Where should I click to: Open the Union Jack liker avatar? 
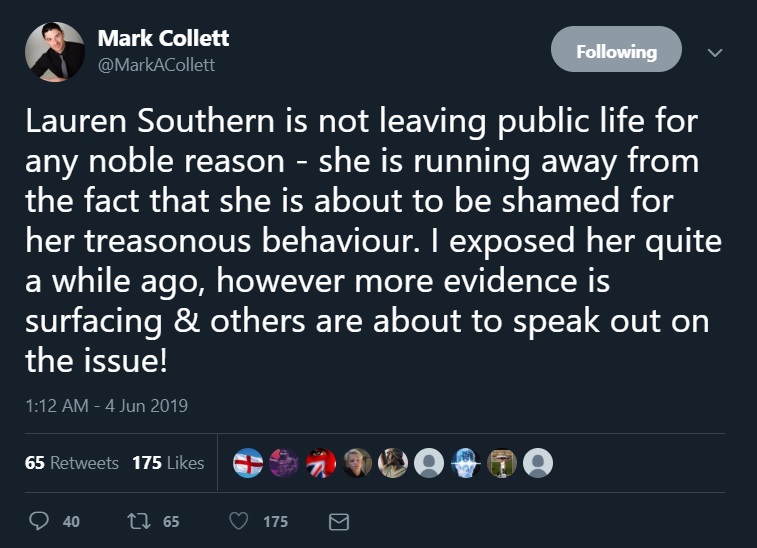pyautogui.click(x=320, y=462)
